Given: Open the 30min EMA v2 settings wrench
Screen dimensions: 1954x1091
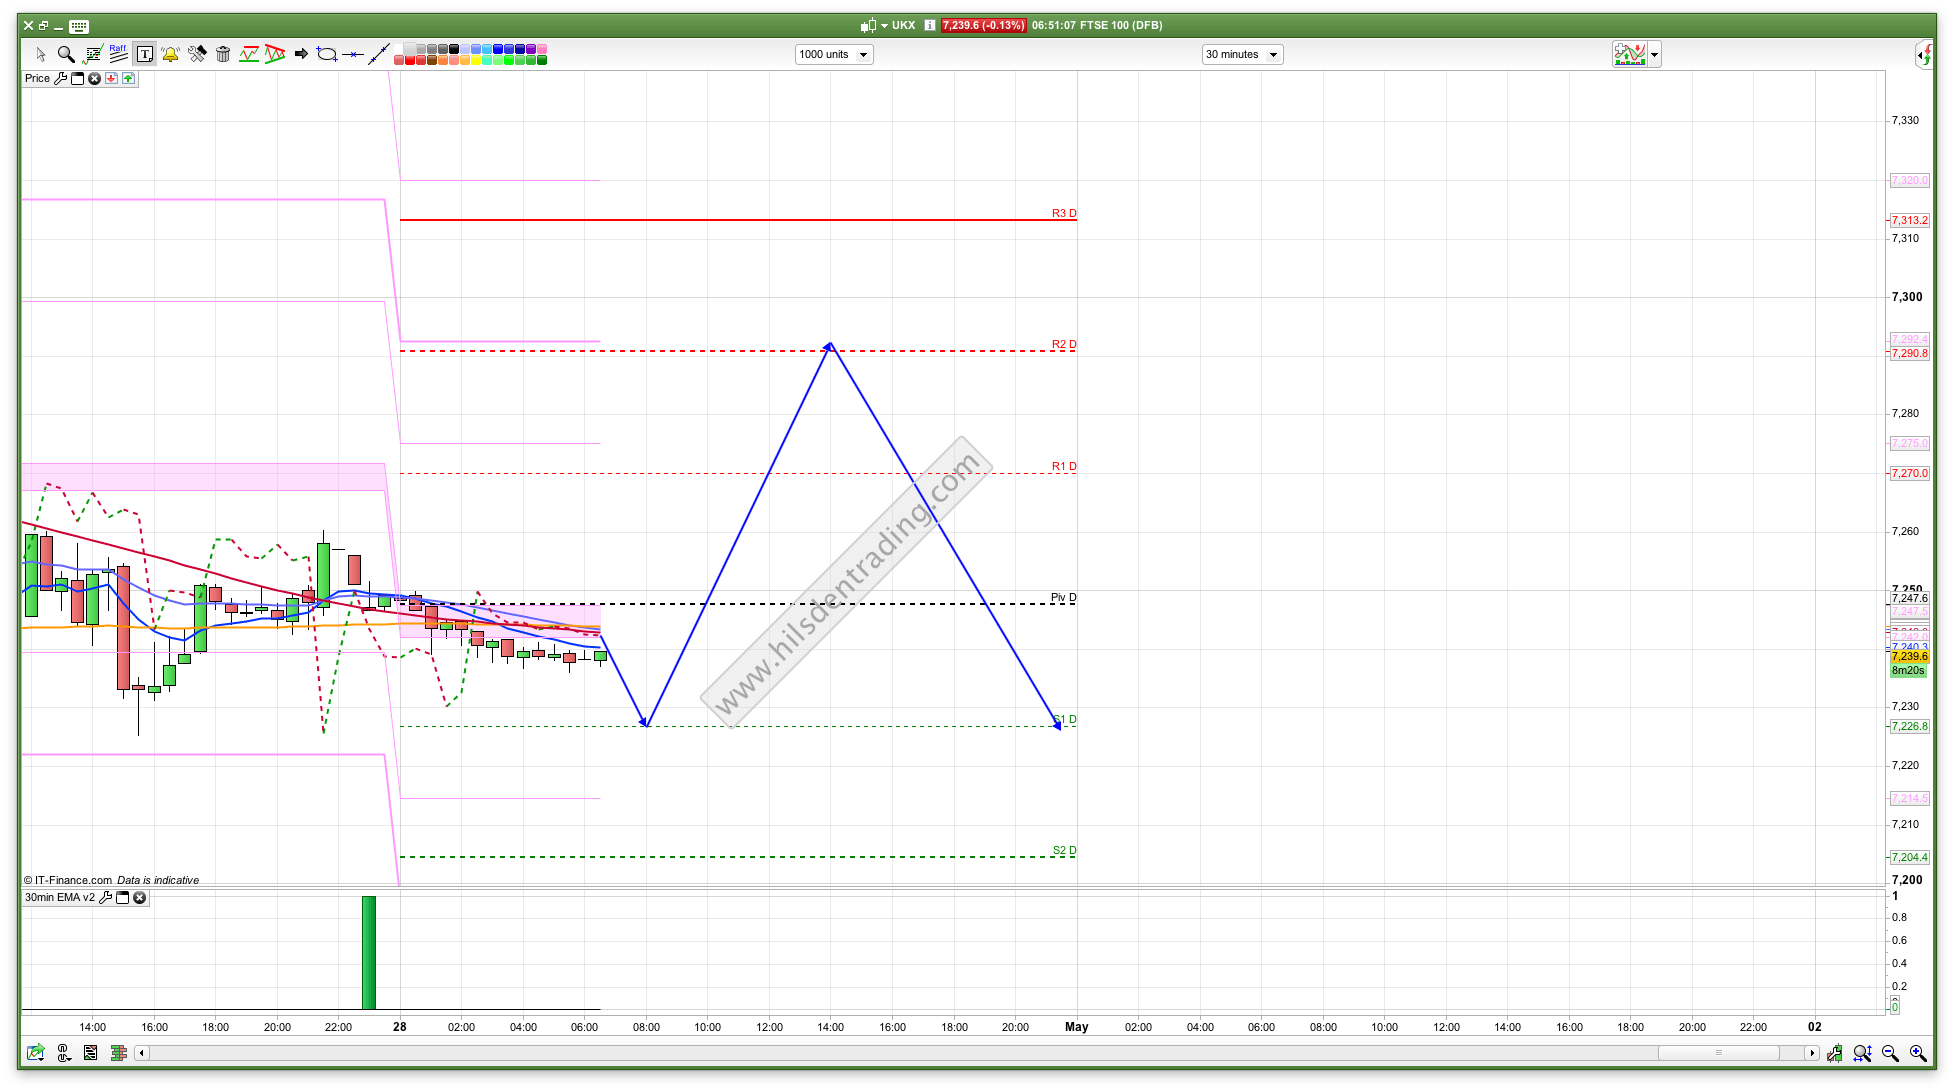Looking at the screenshot, I should pyautogui.click(x=106, y=898).
